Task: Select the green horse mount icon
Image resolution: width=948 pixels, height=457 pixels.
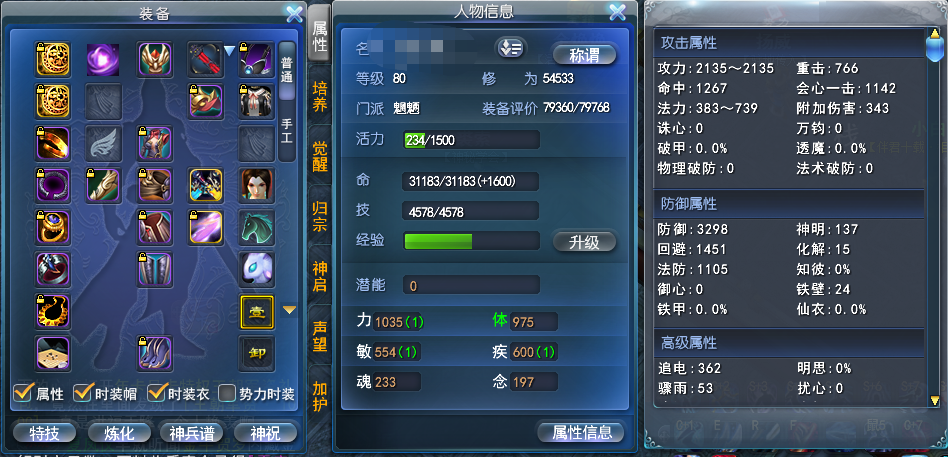Action: point(257,227)
